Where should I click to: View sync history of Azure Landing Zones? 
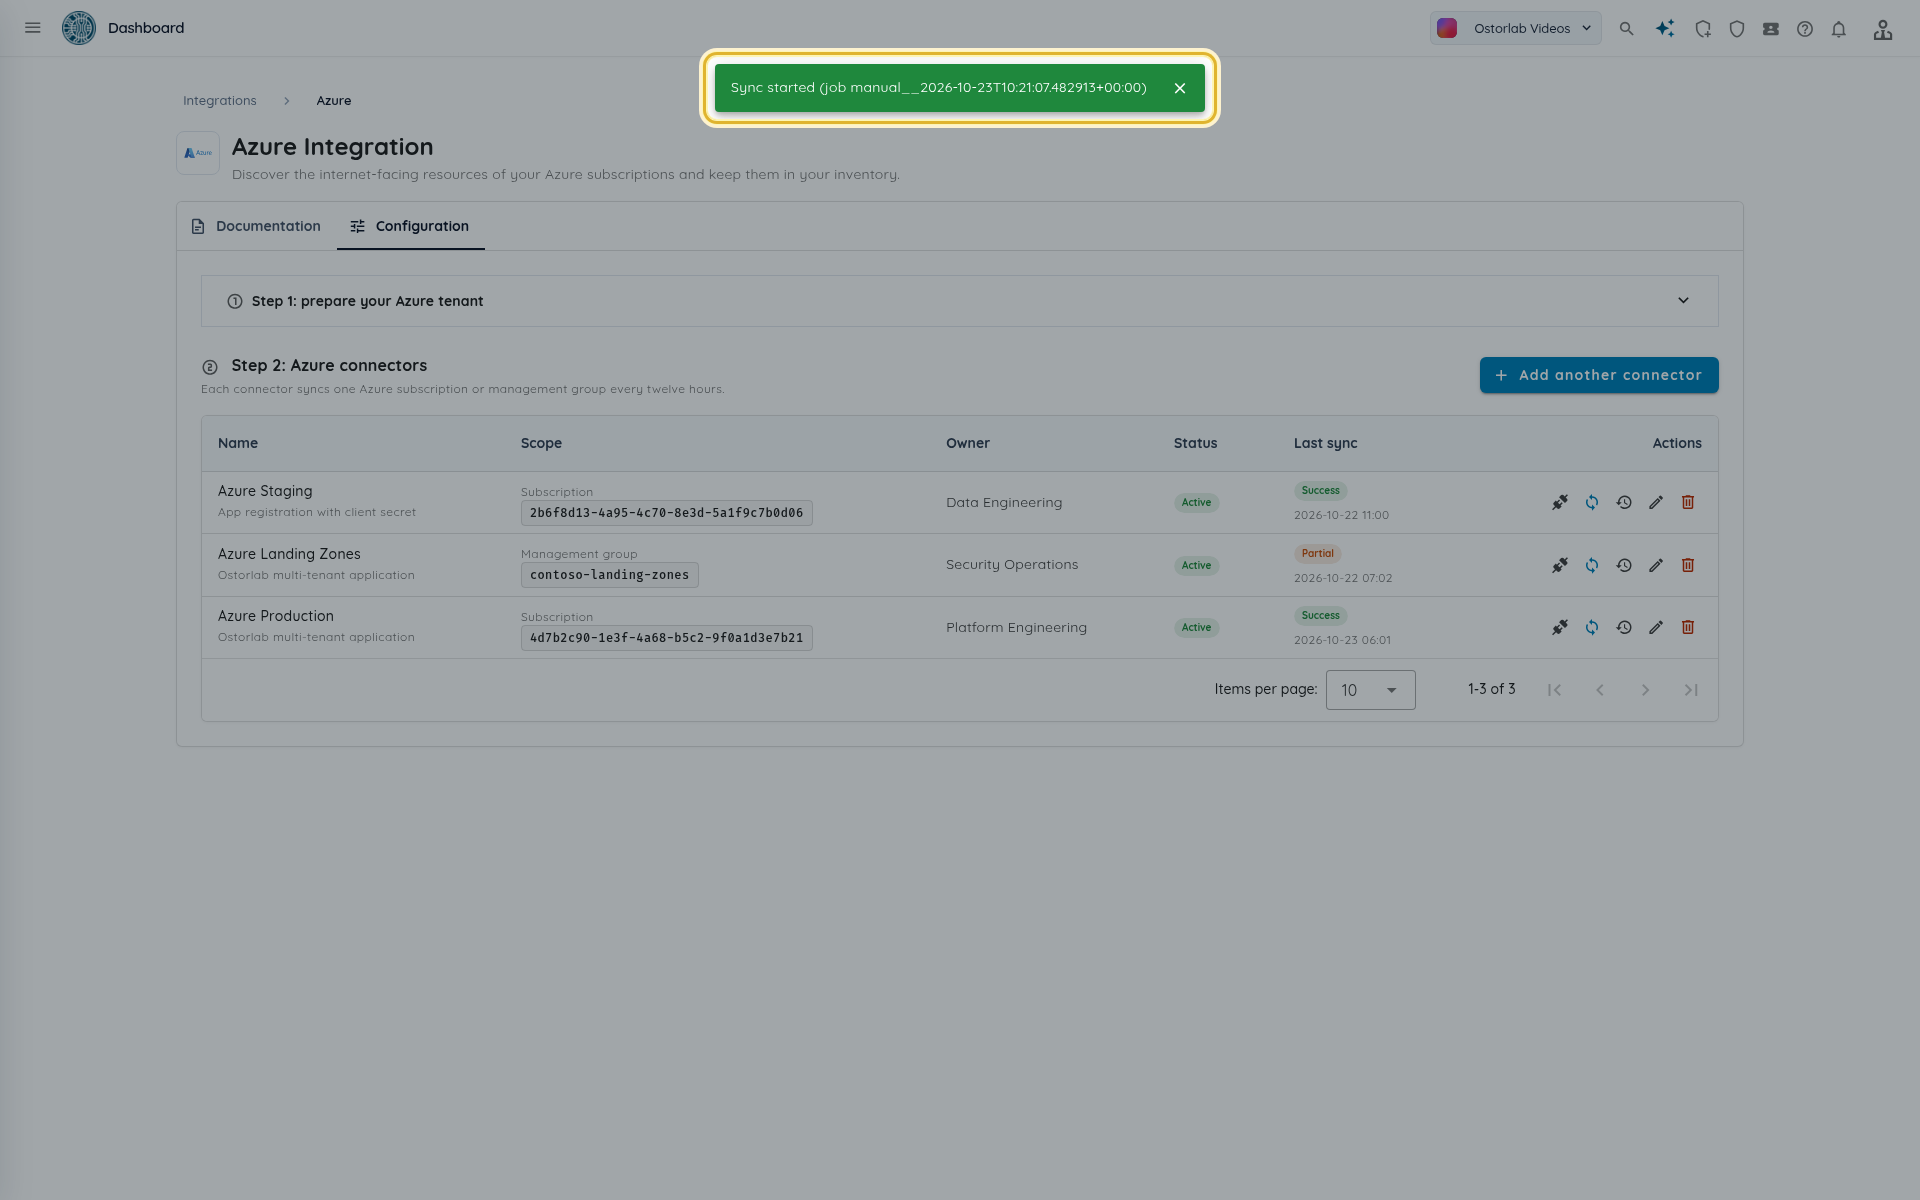point(1624,565)
